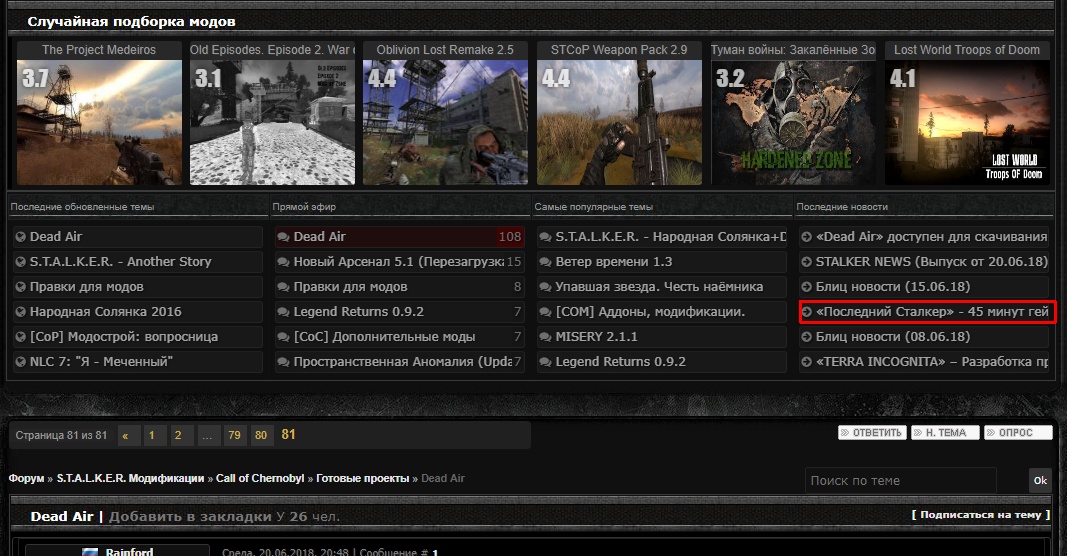Viewport: 1067px width, 556px height.
Task: Click The Project Medeiros title
Action: point(99,50)
